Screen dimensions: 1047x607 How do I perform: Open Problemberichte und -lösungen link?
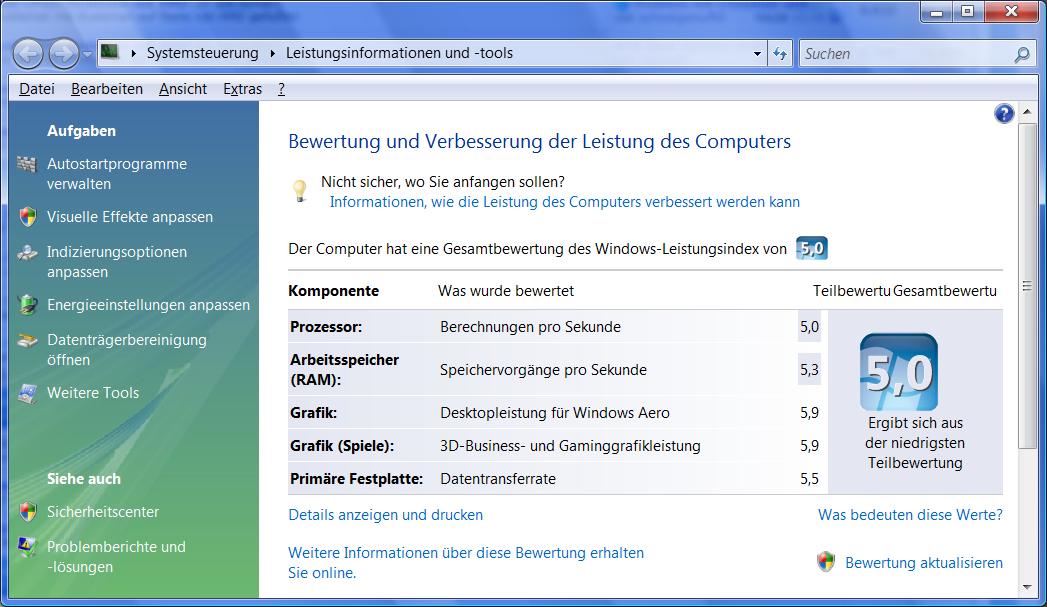pos(116,557)
